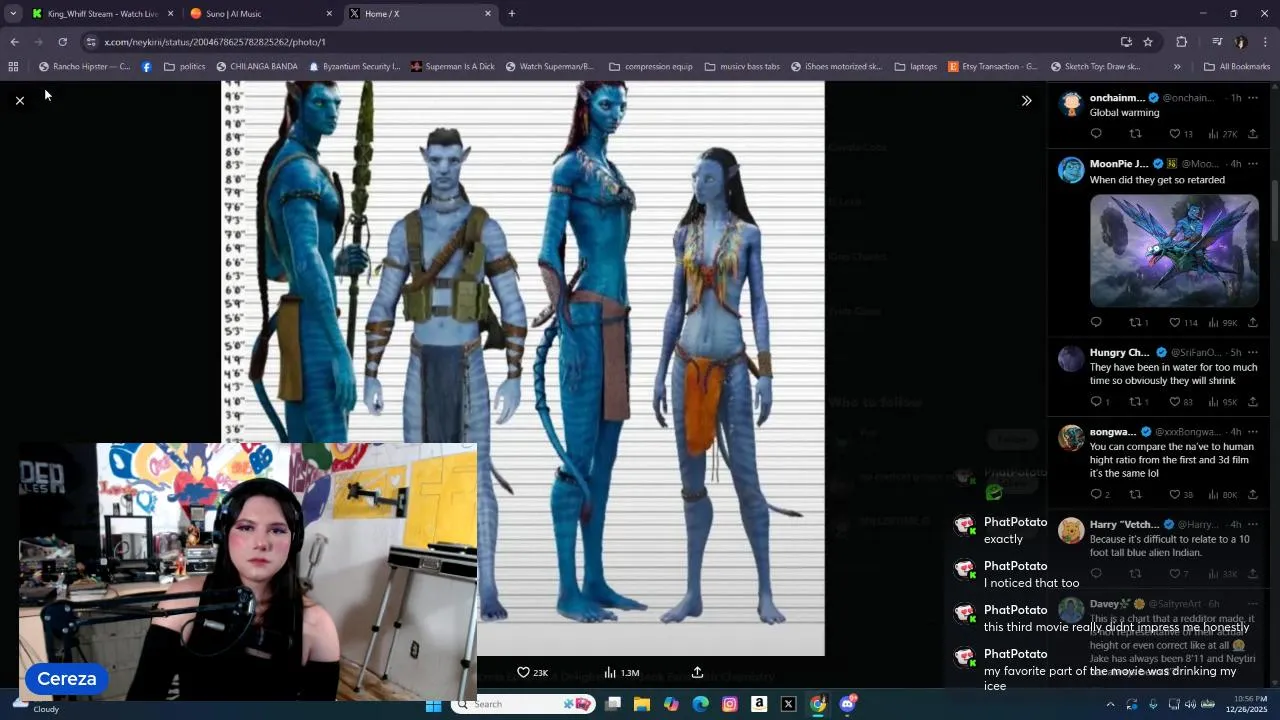1280x720 pixels.
Task: Share Hungry Ch's tweet with 95K views
Action: pos(1252,401)
